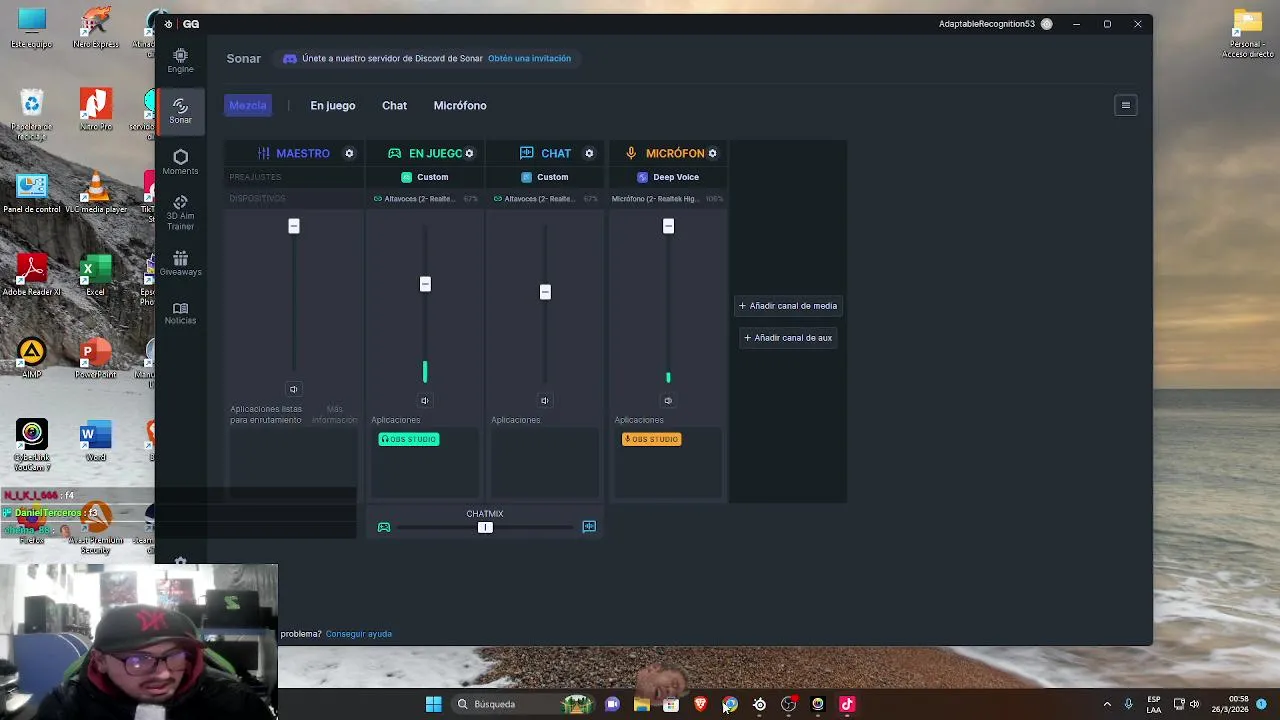
Task: Open user avatar next to AdaptableRecognition53
Action: (x=1046, y=24)
